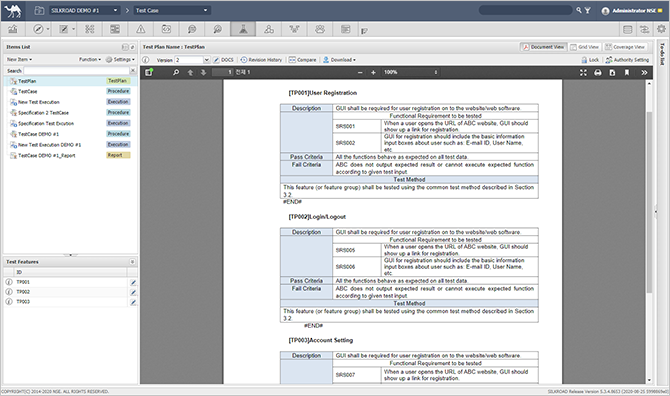
Task: Open Authority Setting
Action: tap(627, 60)
